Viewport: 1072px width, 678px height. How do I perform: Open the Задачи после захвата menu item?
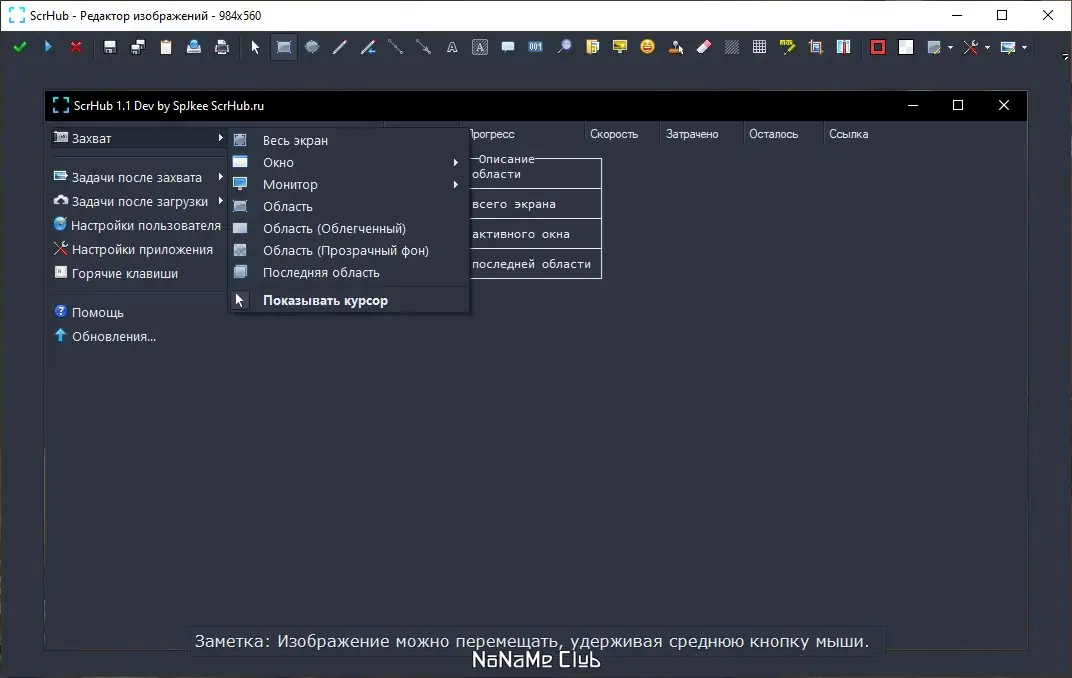click(139, 177)
